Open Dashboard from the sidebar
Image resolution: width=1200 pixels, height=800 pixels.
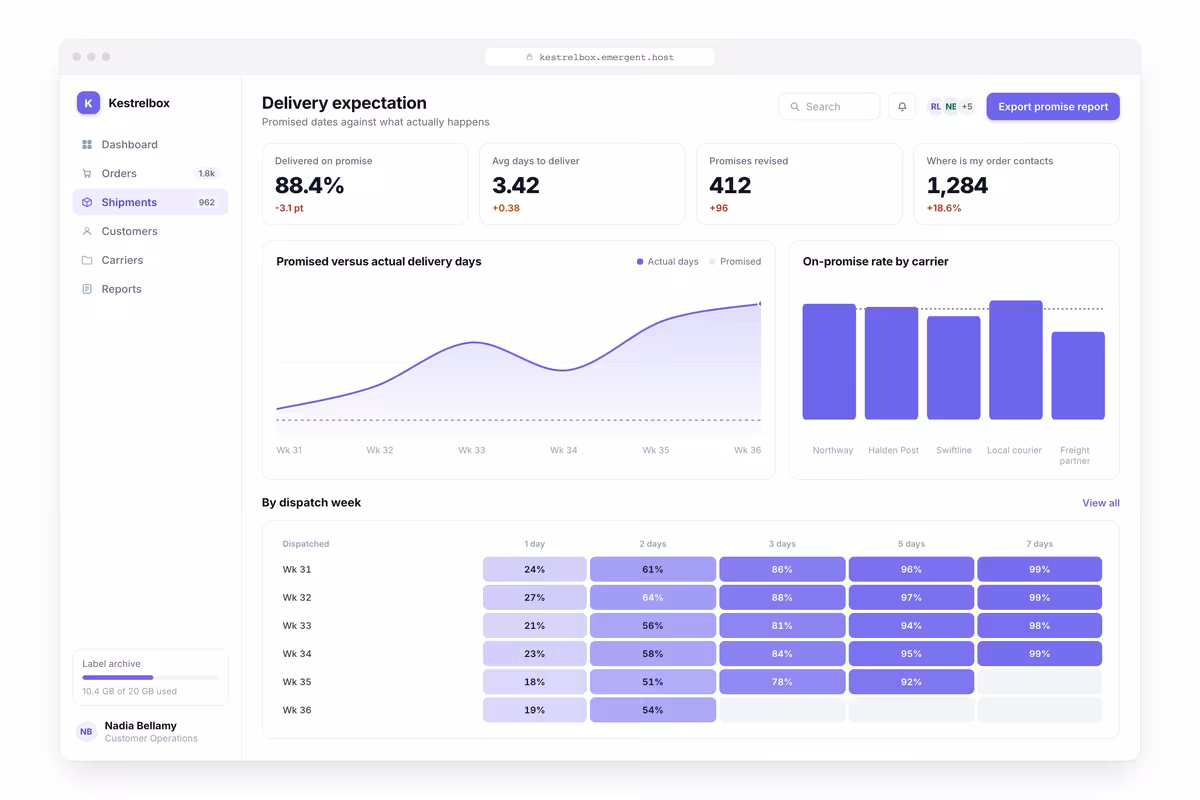tap(150, 144)
